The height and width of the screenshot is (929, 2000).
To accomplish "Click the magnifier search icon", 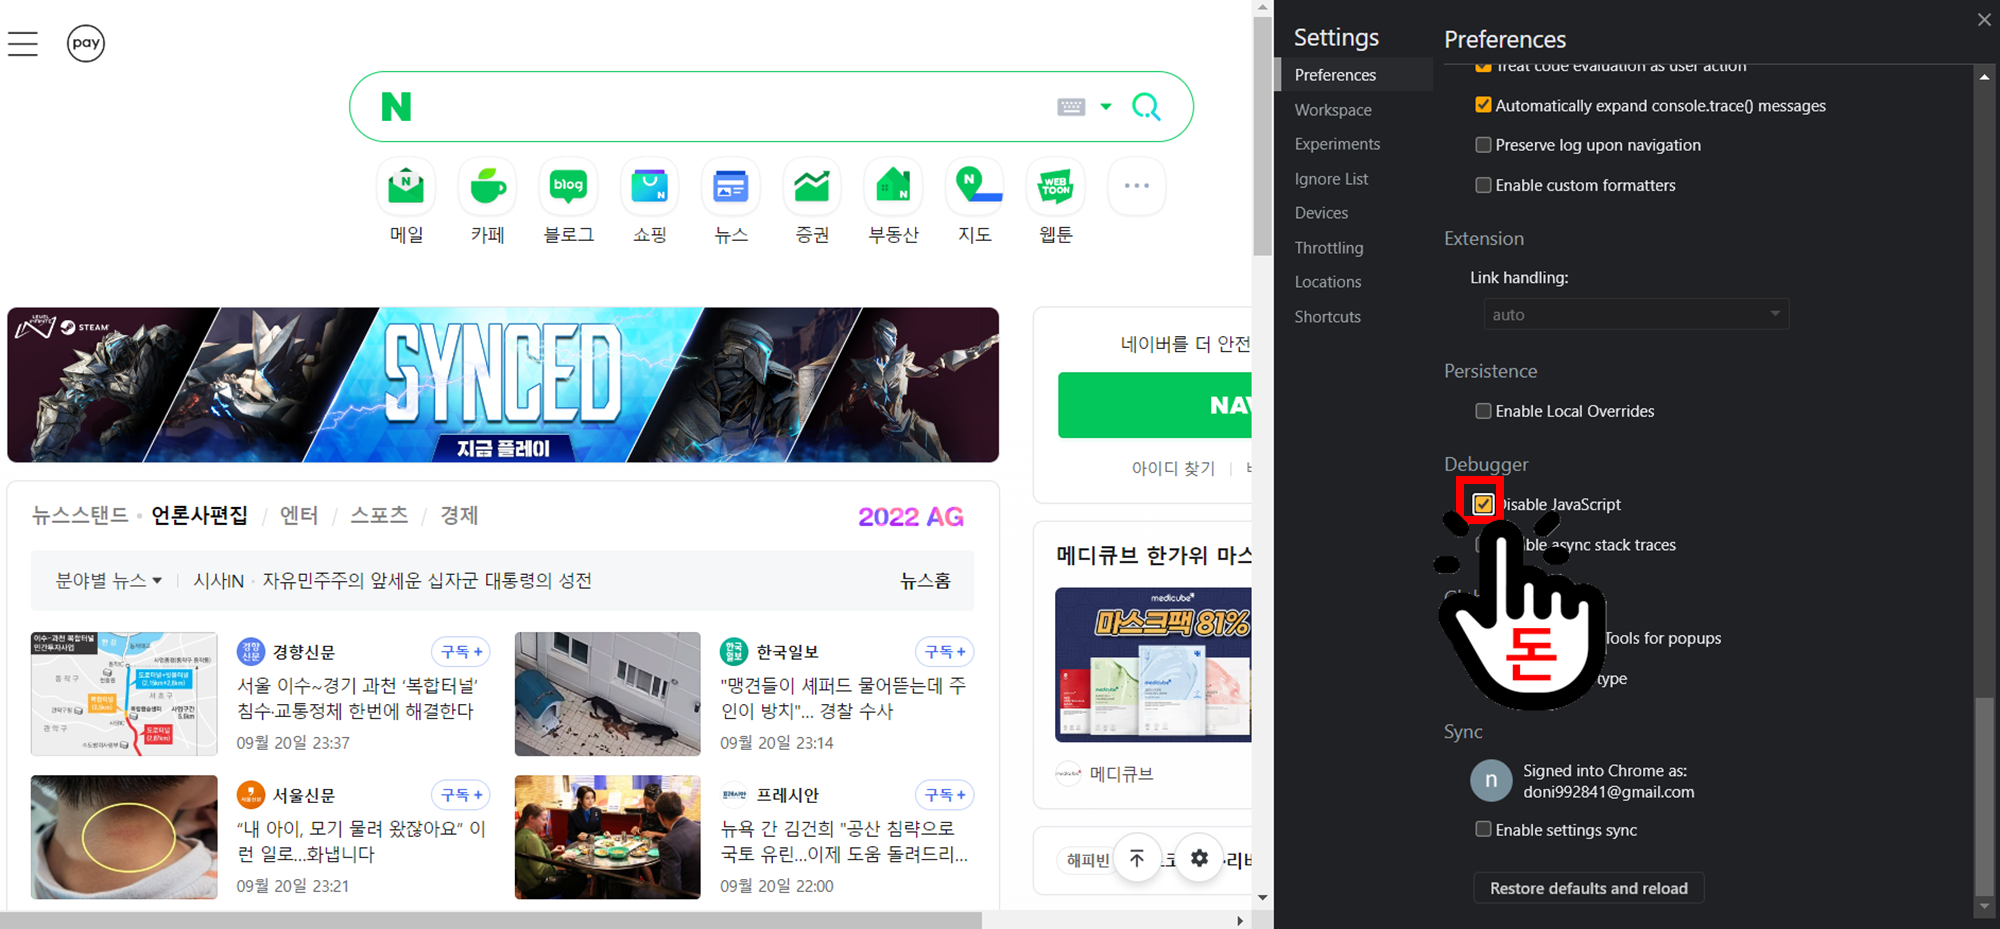I will 1146,106.
